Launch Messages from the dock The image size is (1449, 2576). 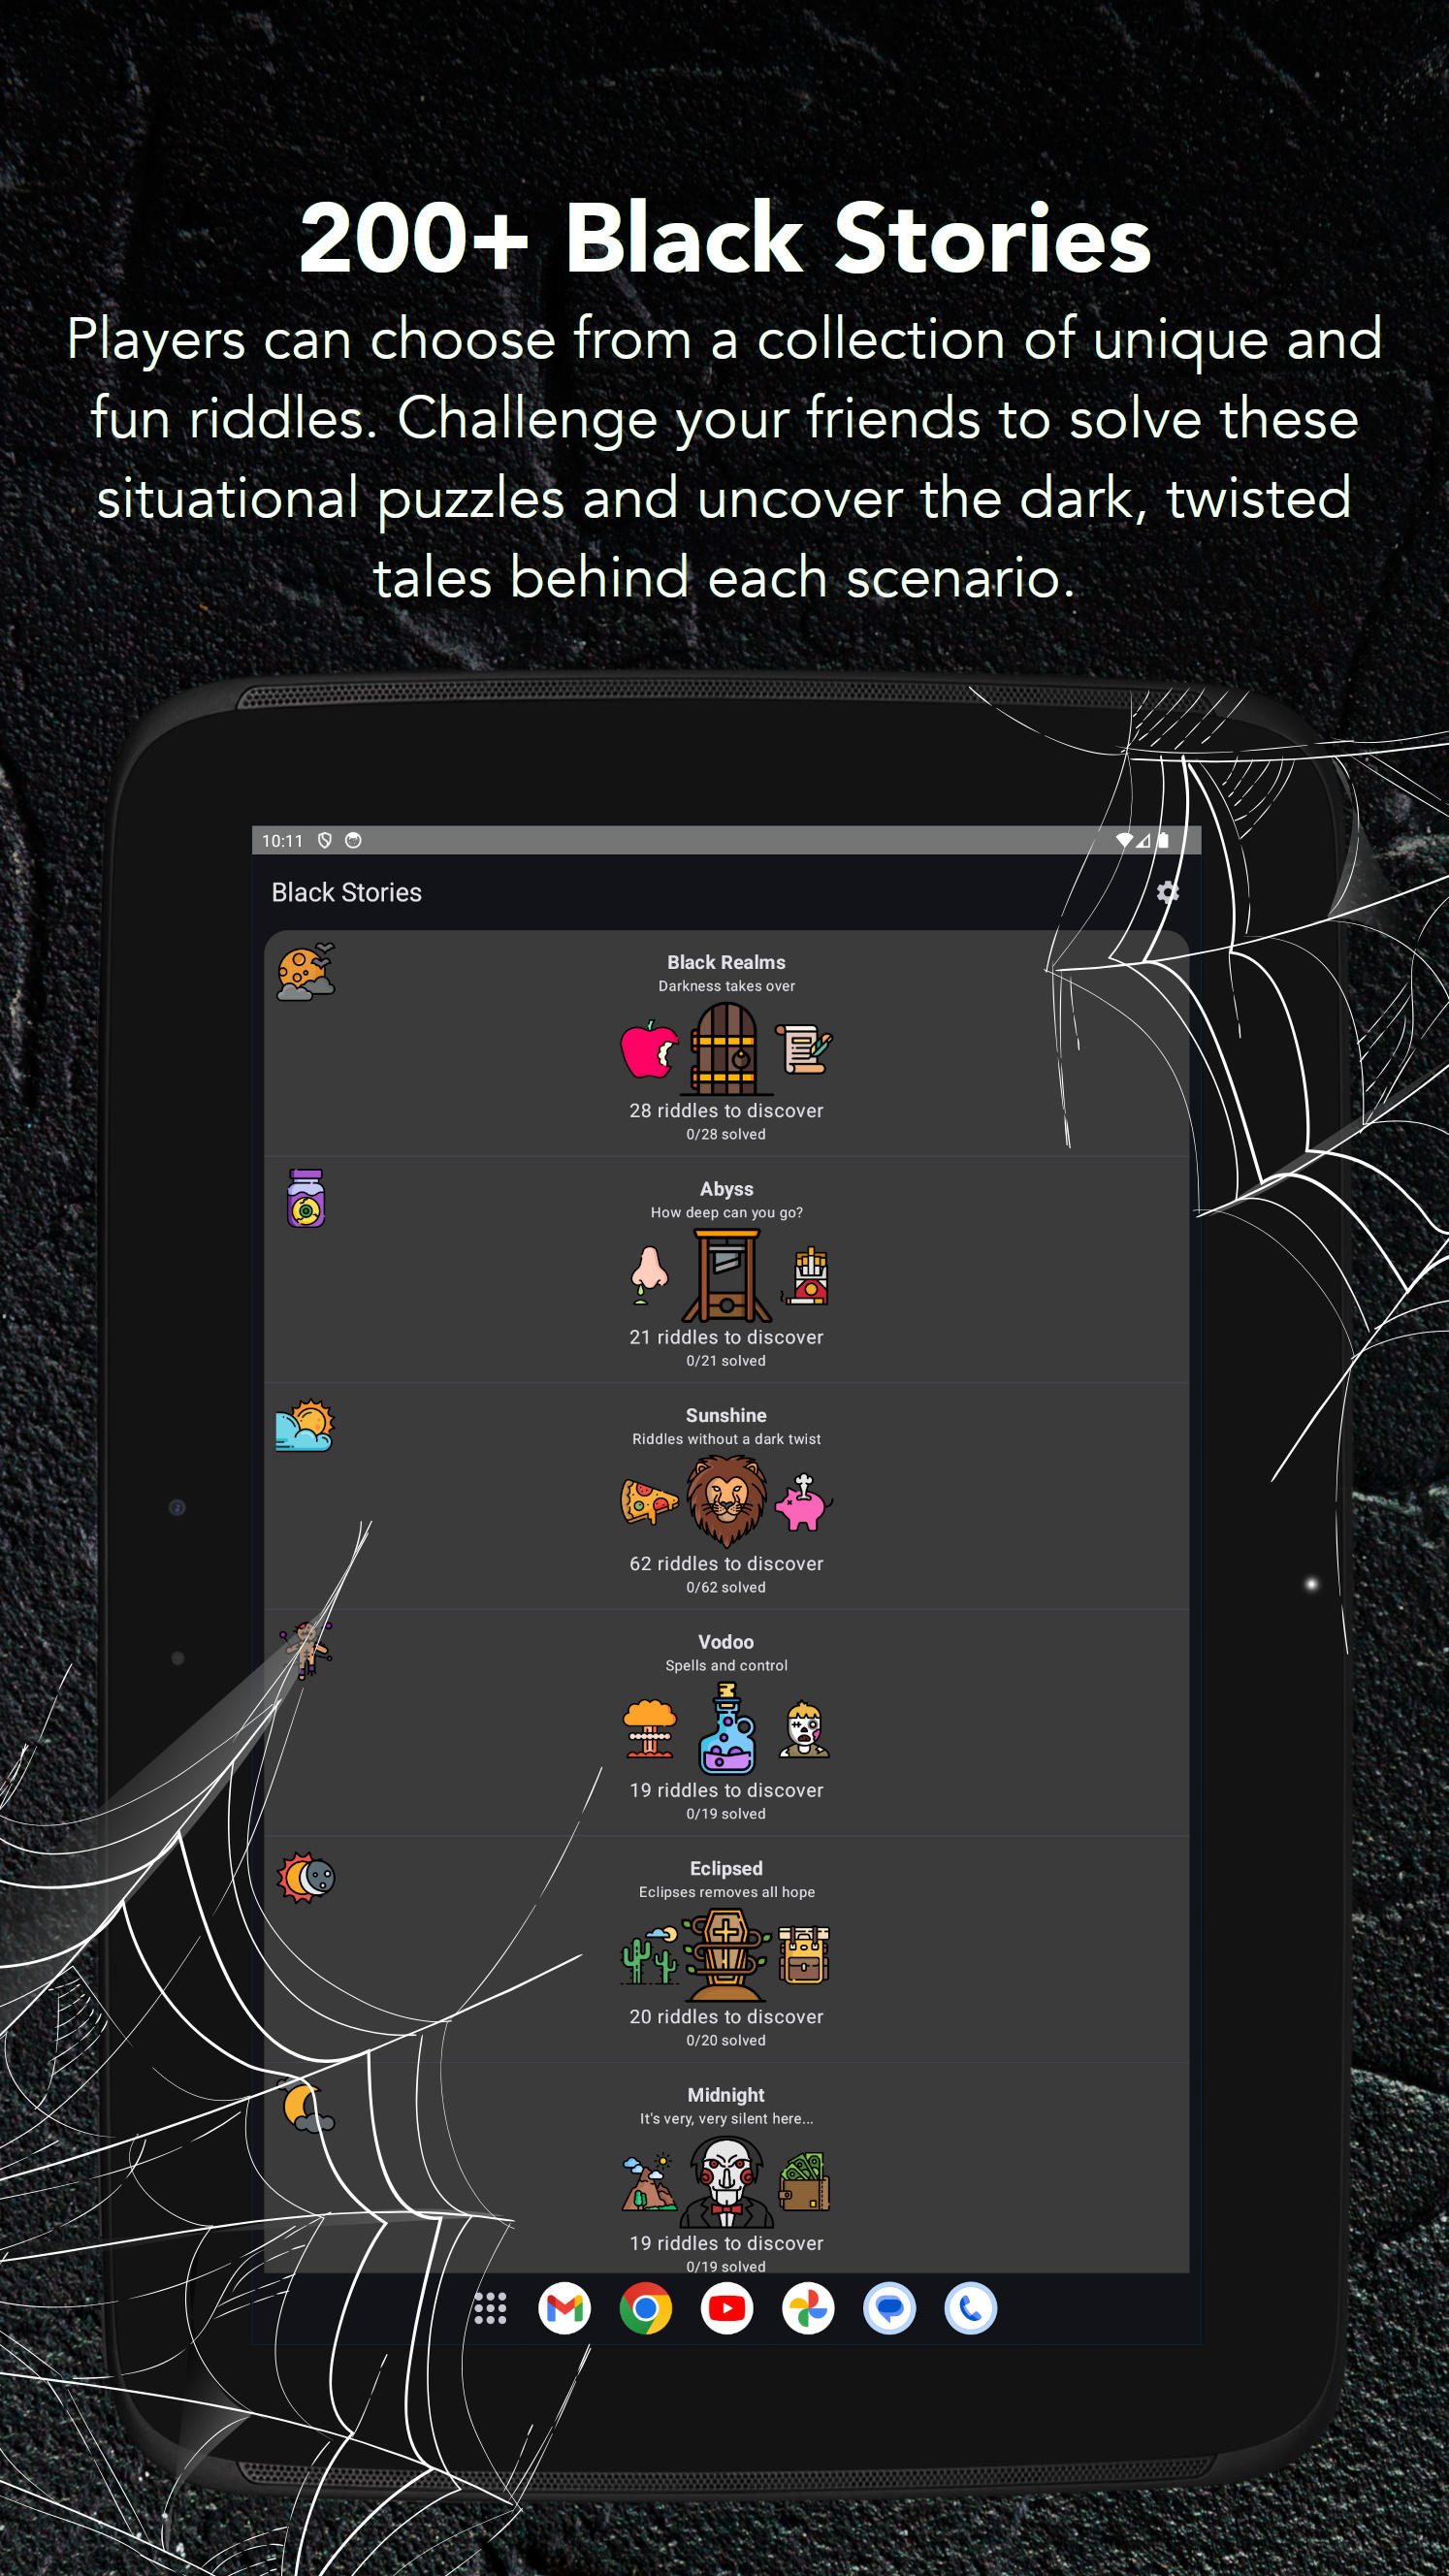coord(889,2308)
